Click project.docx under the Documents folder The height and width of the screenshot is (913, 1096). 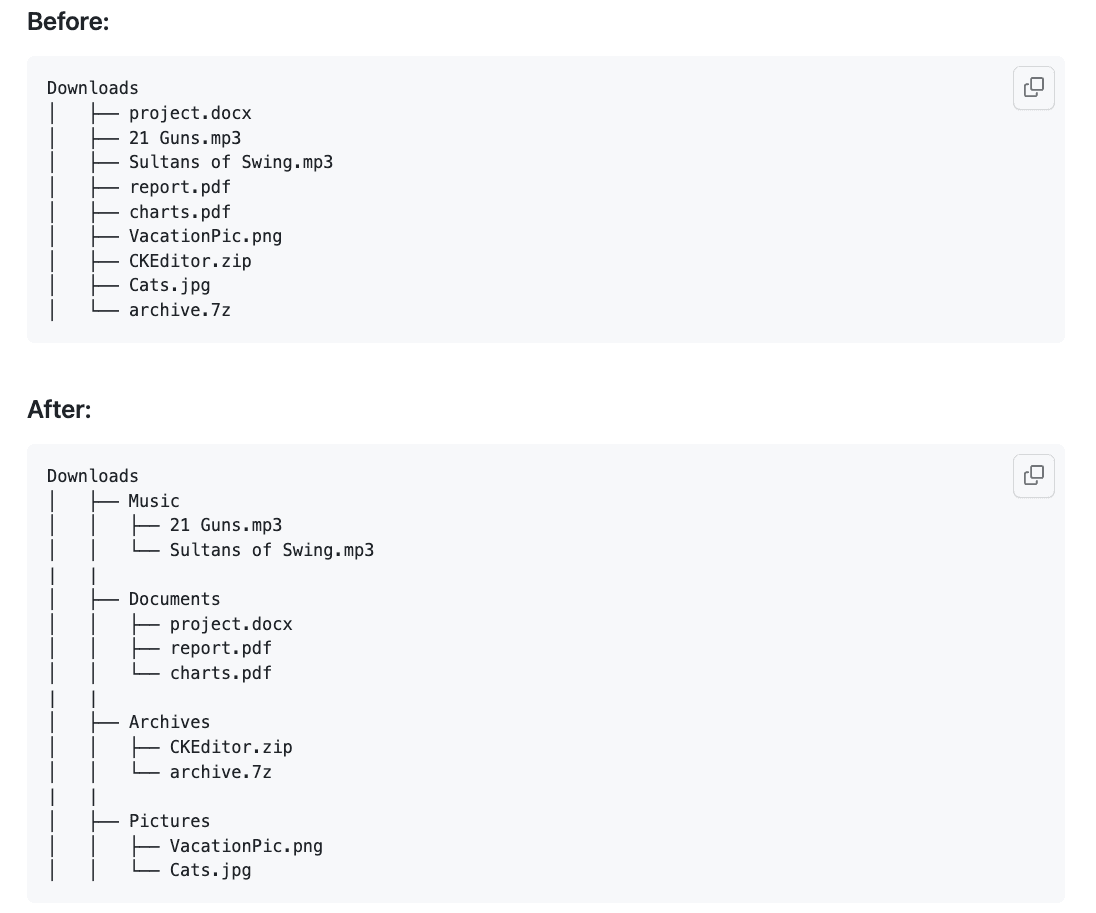pos(231,624)
